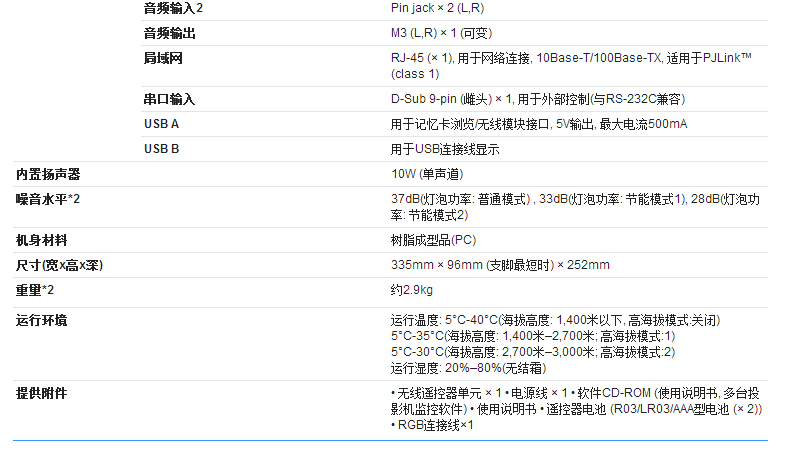This screenshot has width=790, height=454.
Task: Click the 运行环境 heading
Action: [x=42, y=320]
